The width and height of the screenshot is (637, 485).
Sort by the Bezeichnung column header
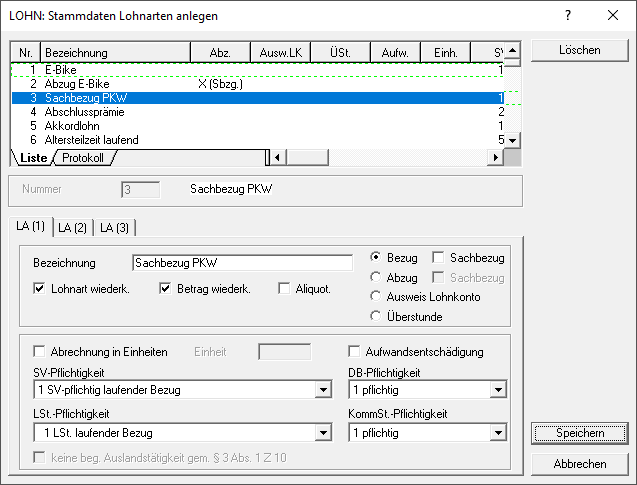118,52
